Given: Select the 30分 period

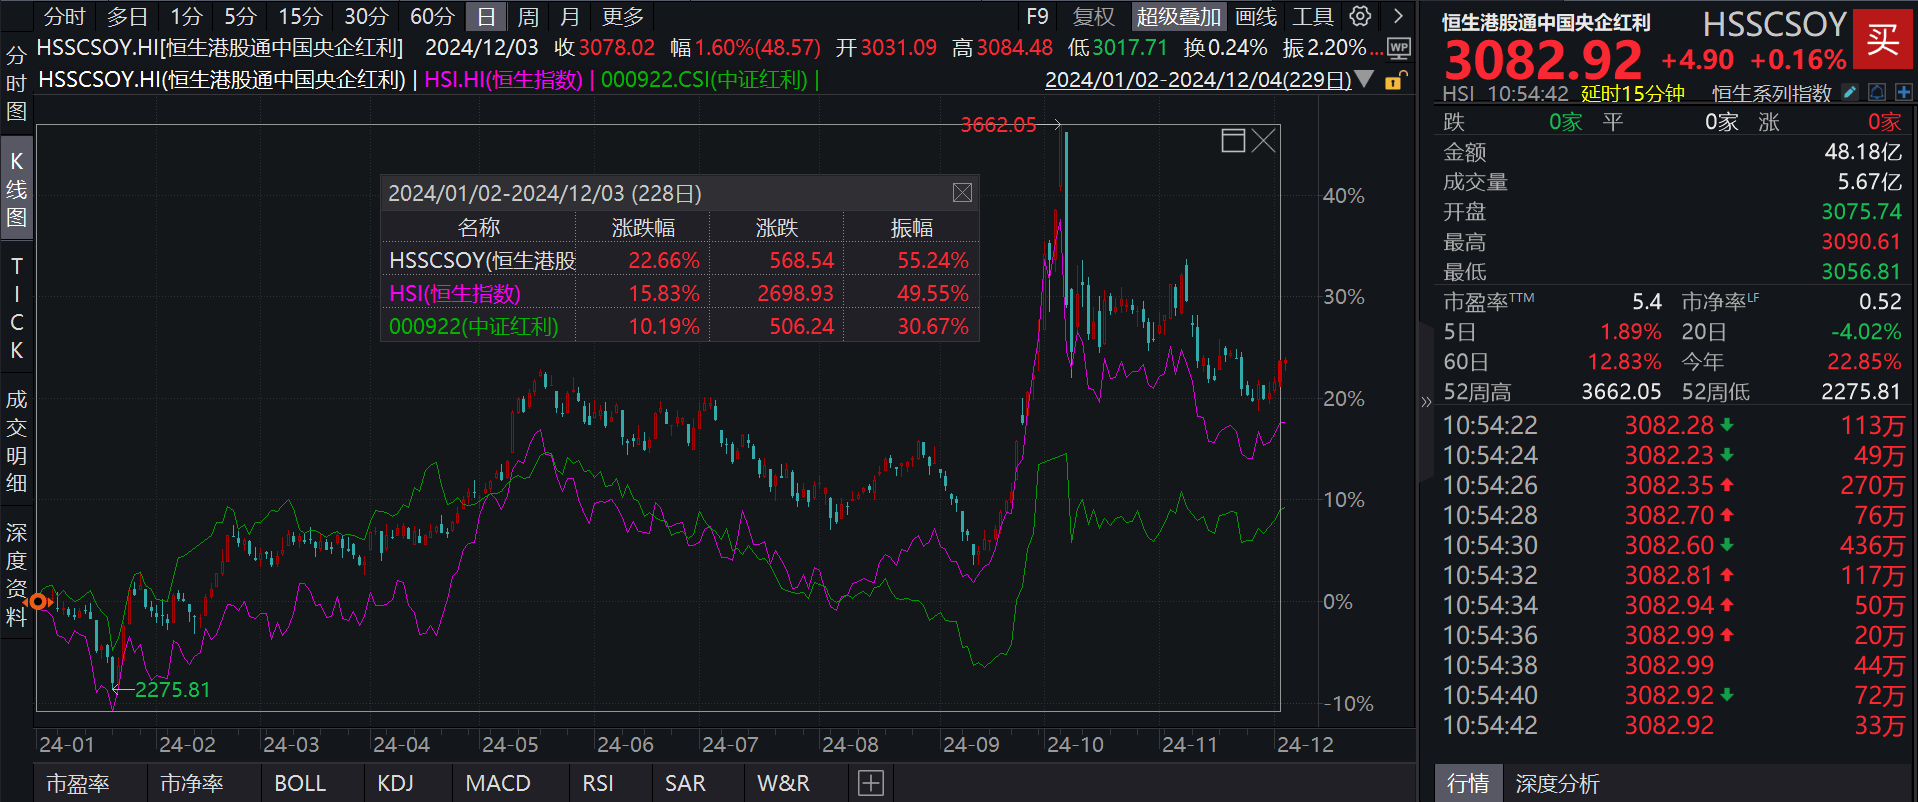Looking at the screenshot, I should [366, 16].
